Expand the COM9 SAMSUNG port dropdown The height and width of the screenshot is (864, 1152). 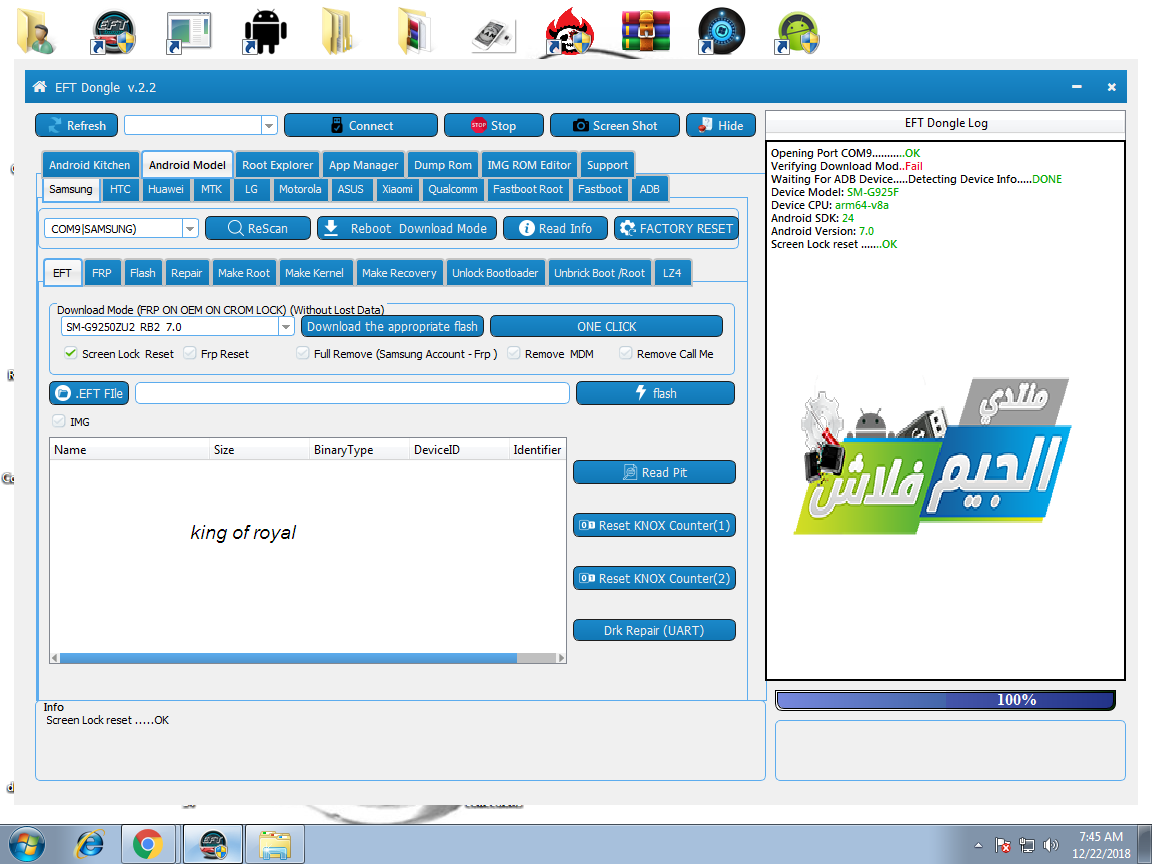190,228
